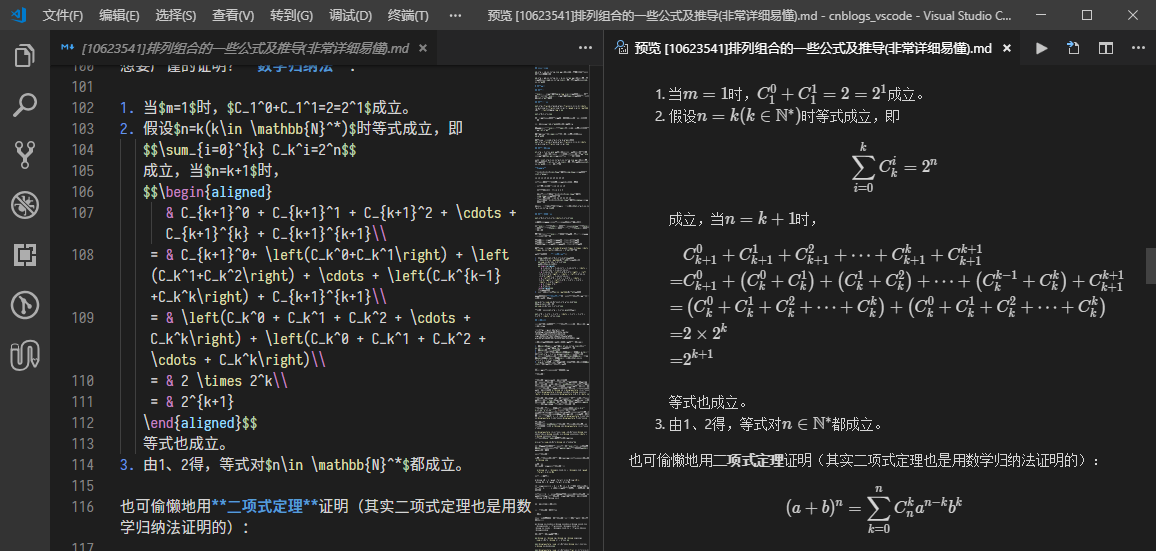1156x551 pixels.
Task: Click **二项式定理** in source line 116
Action: [x=265, y=507]
